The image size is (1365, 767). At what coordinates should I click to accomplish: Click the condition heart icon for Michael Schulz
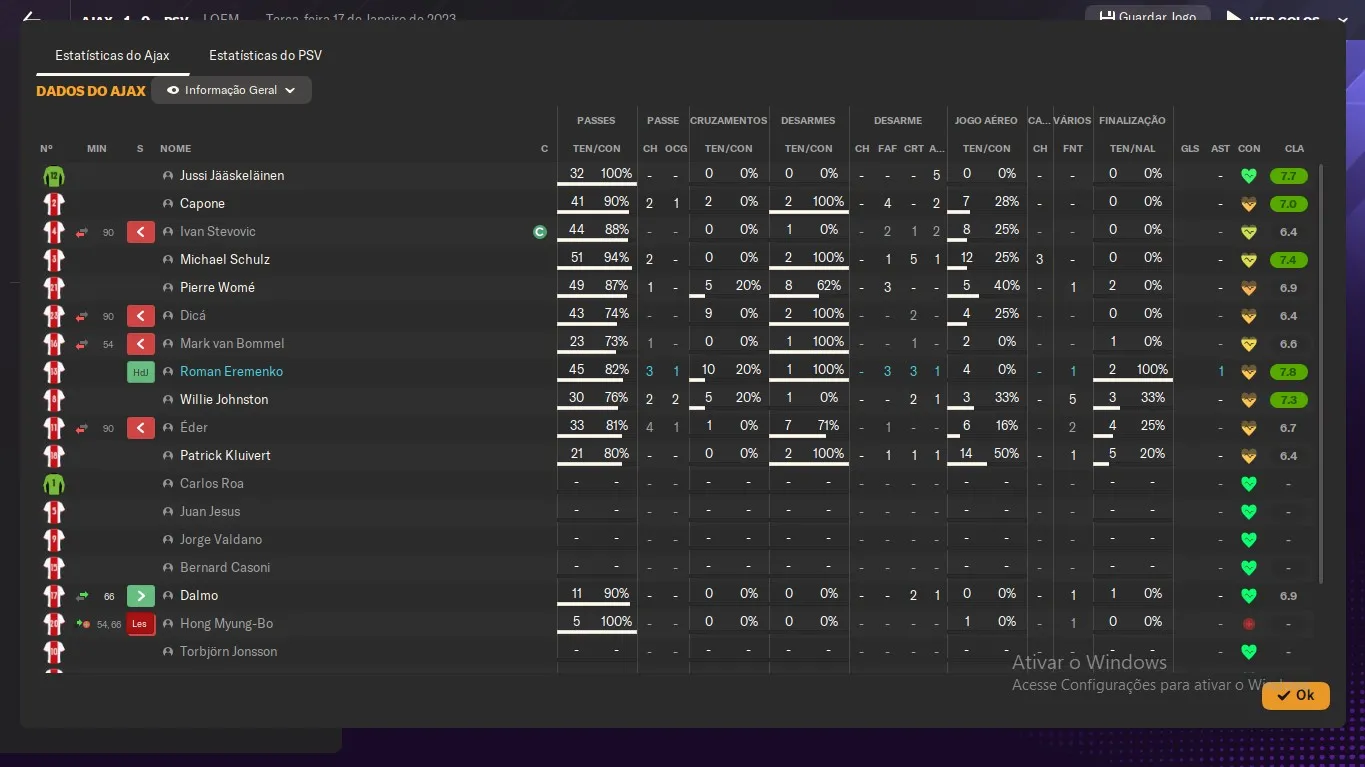1248,260
